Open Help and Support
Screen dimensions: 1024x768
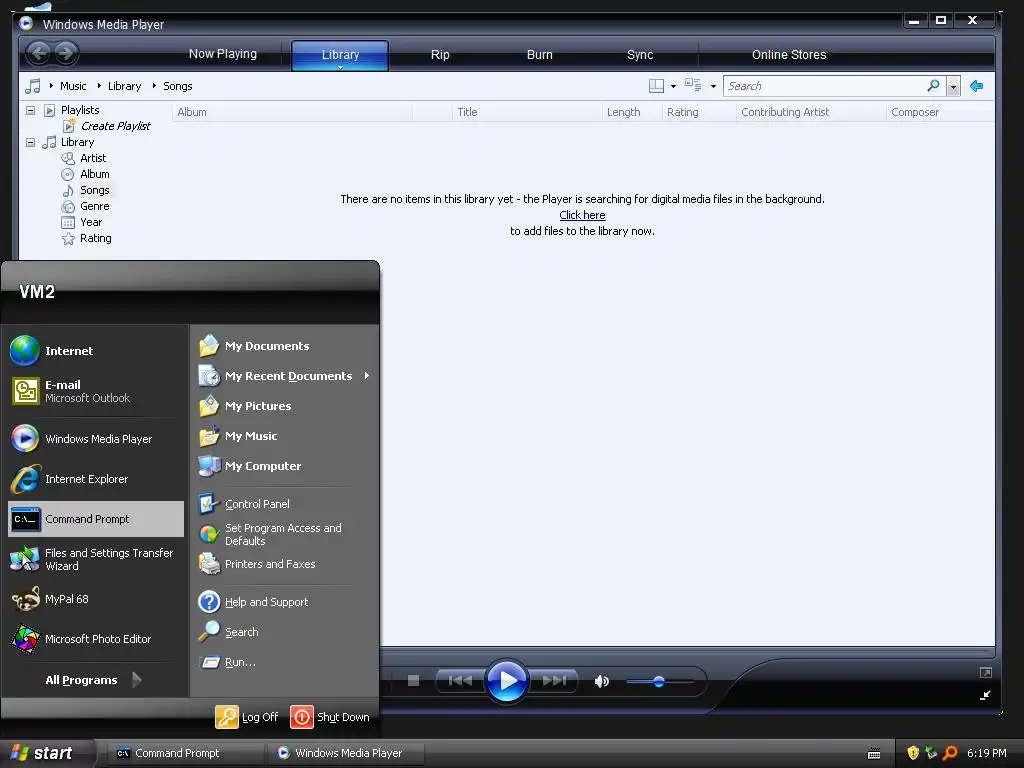coord(285,602)
